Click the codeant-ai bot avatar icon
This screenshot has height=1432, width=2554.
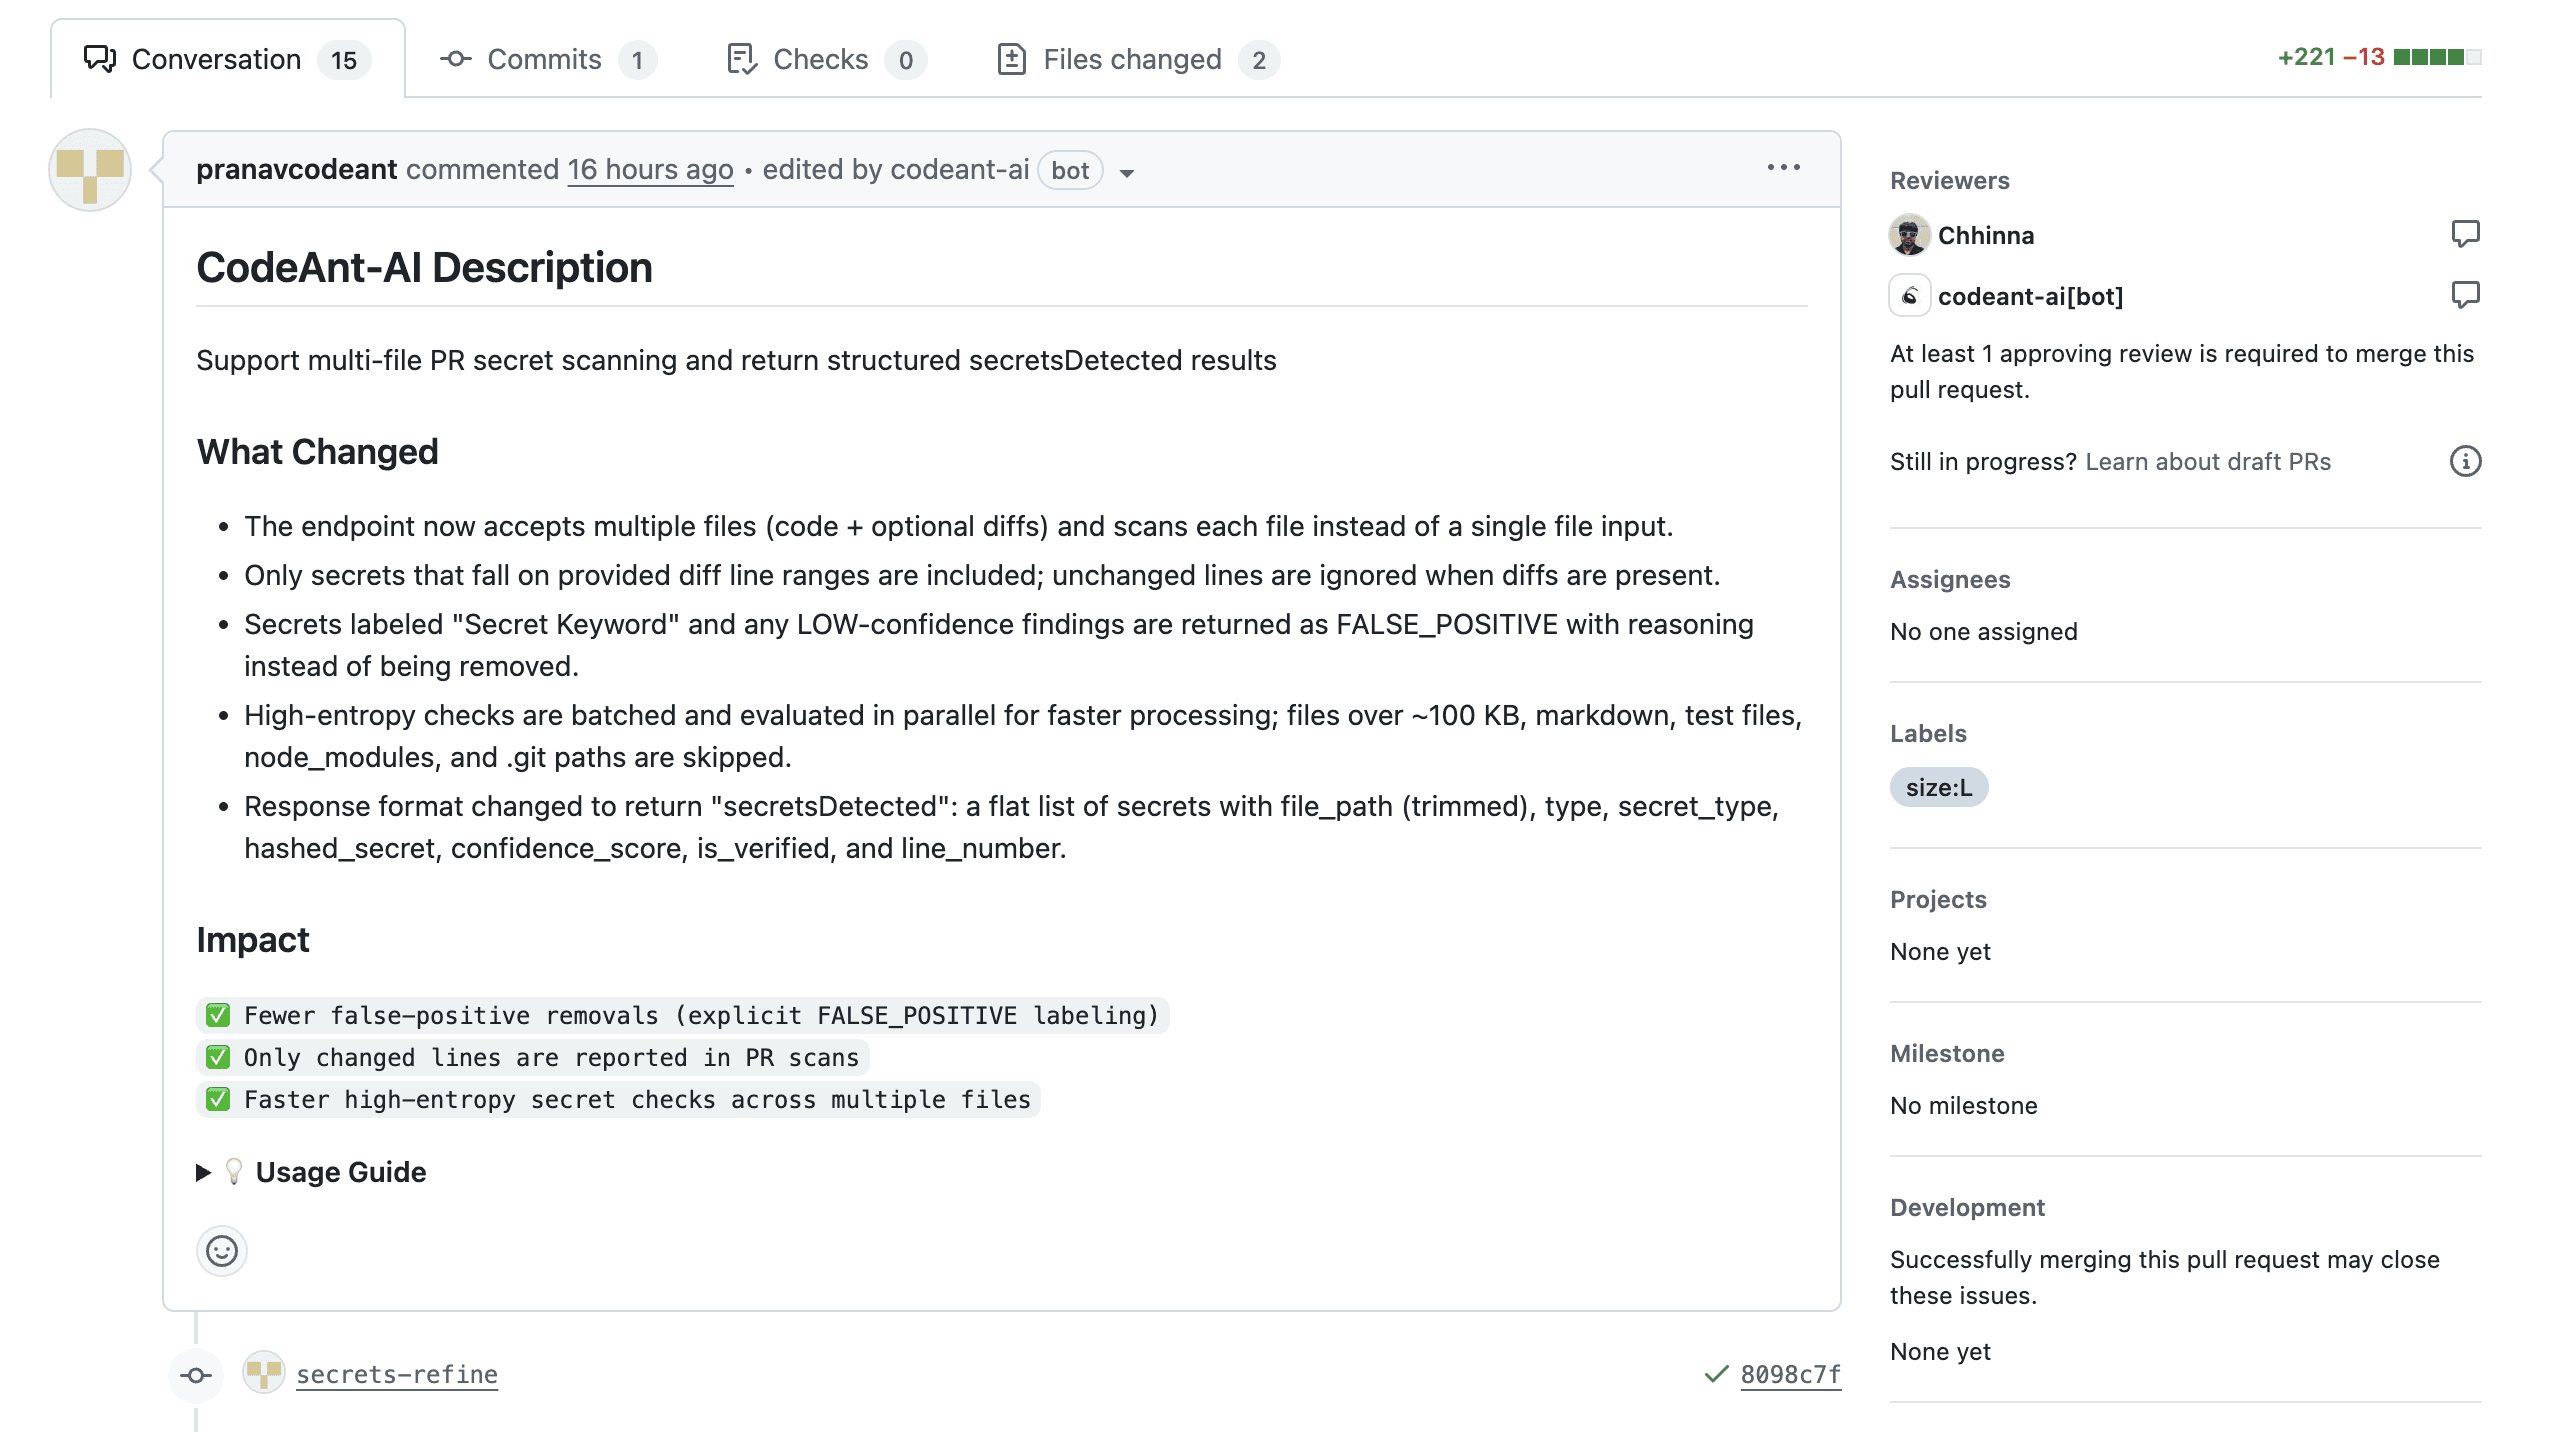pos(1909,296)
